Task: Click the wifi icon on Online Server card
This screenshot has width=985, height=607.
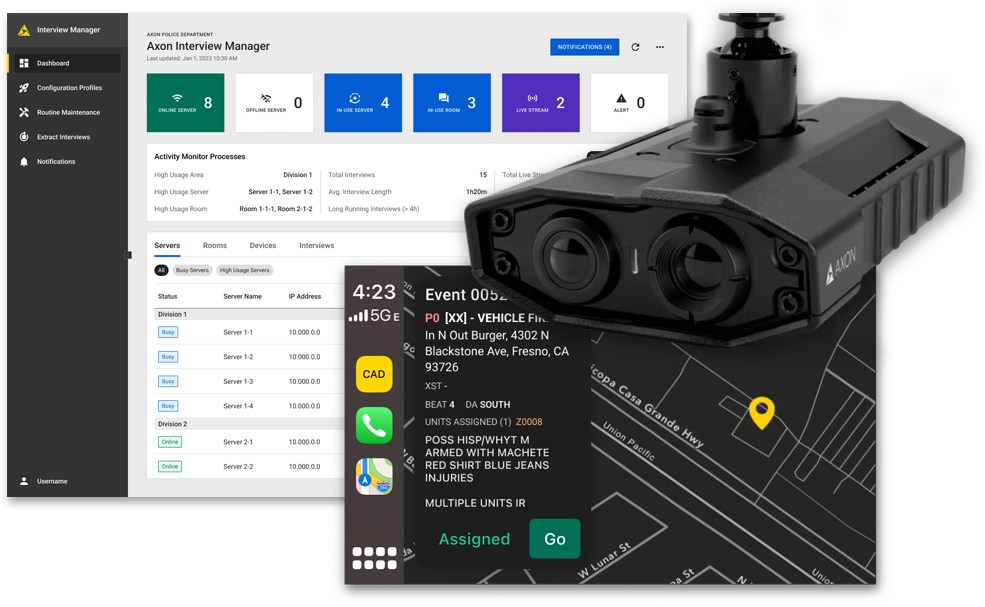Action: click(x=177, y=98)
